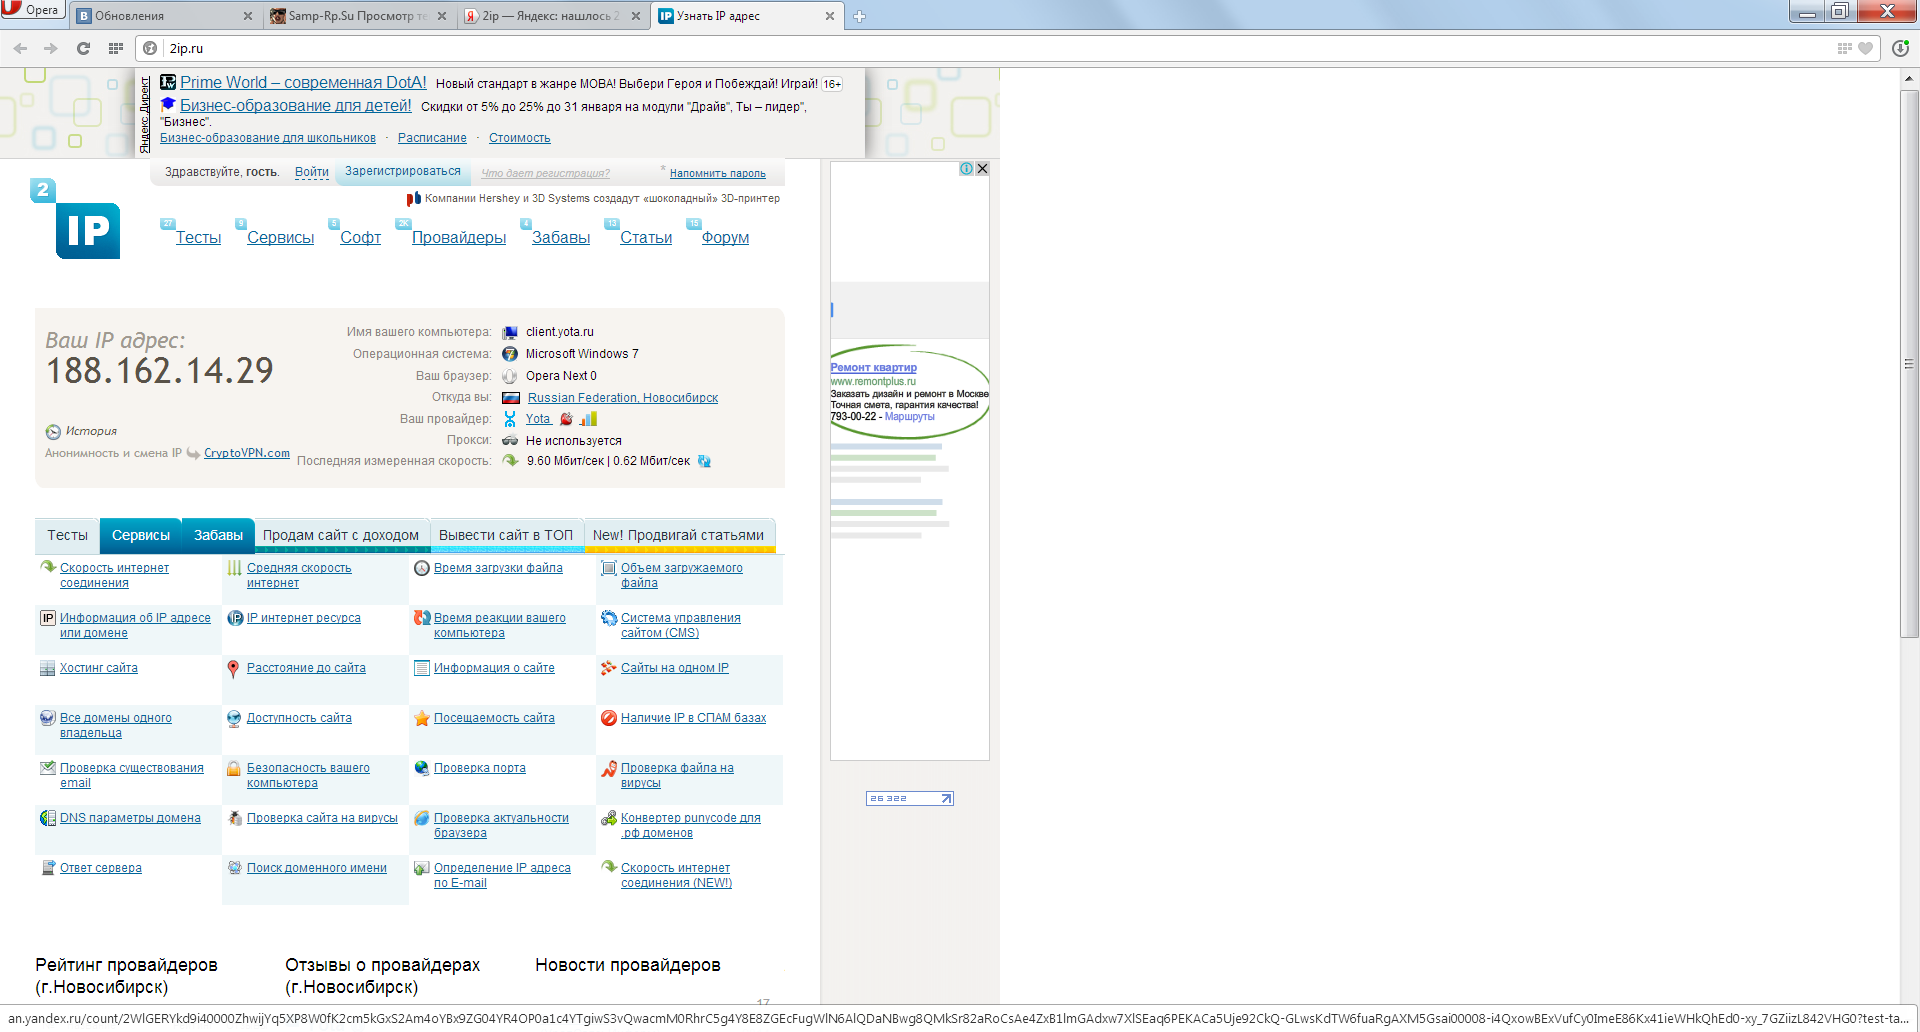1920x1032 pixels.
Task: Go back using the browser back arrow
Action: pos(20,48)
